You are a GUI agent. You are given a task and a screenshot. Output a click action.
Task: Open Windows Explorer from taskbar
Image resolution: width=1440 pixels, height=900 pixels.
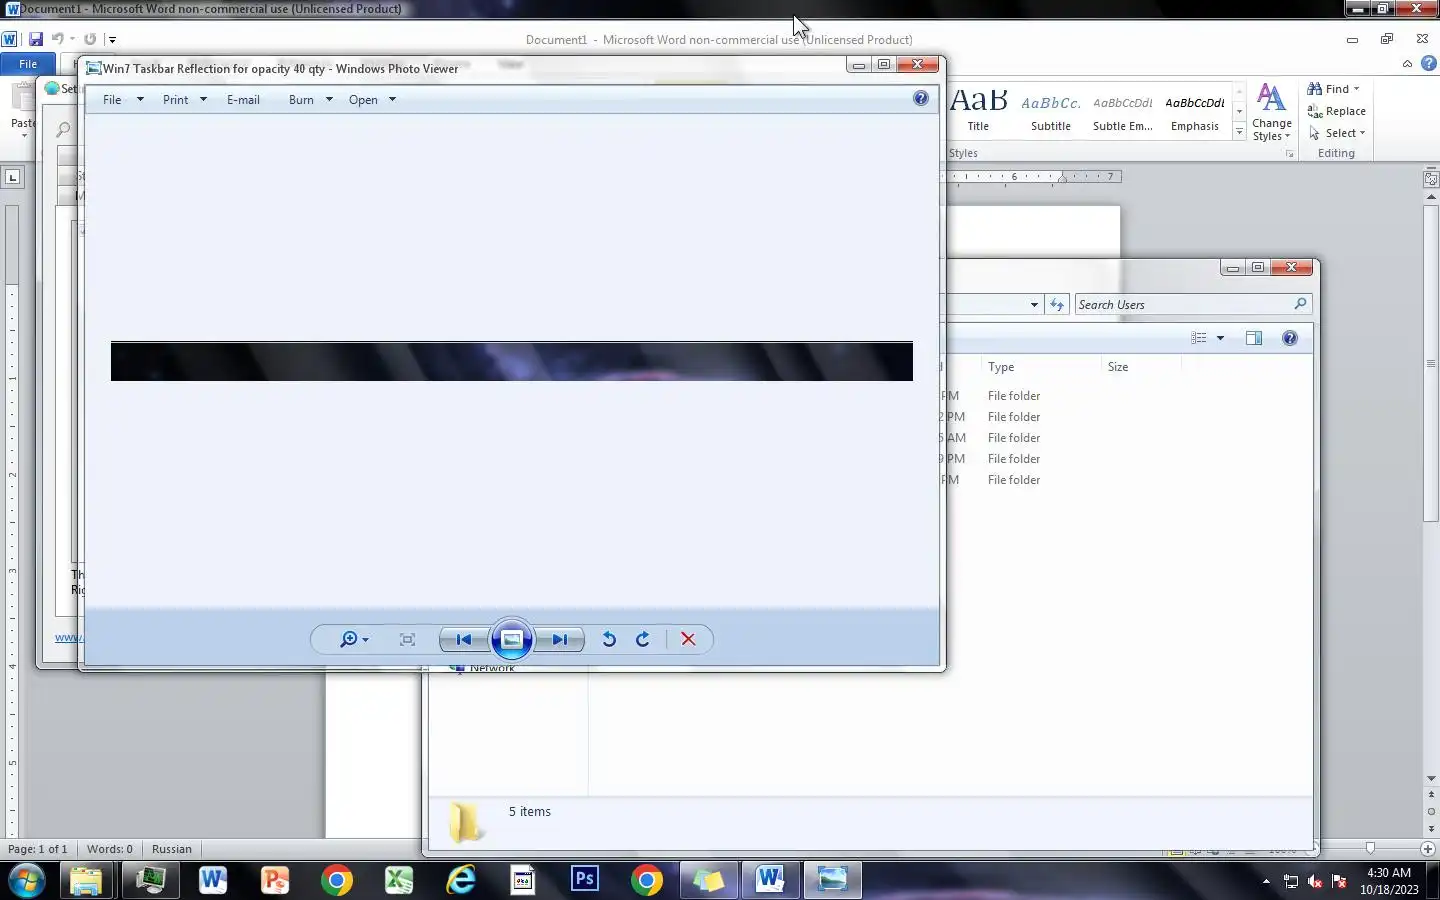pyautogui.click(x=86, y=880)
